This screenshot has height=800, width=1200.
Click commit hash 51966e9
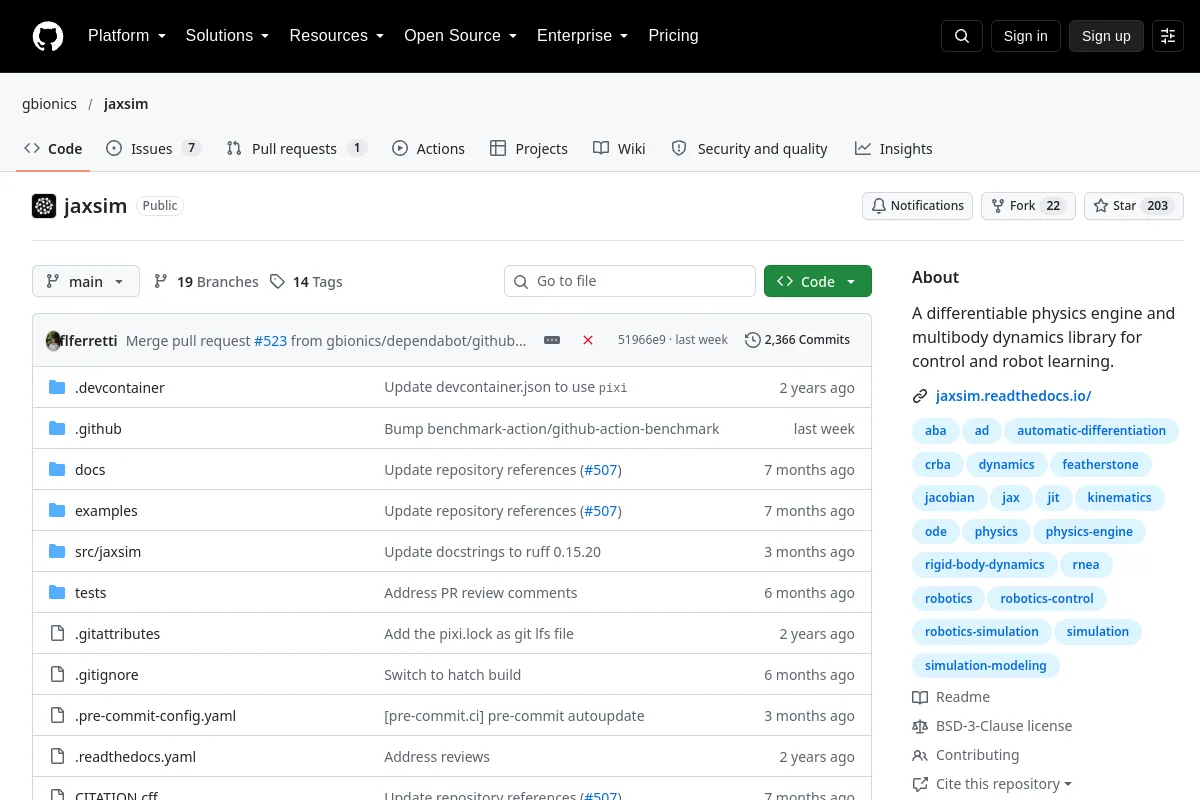pos(641,340)
